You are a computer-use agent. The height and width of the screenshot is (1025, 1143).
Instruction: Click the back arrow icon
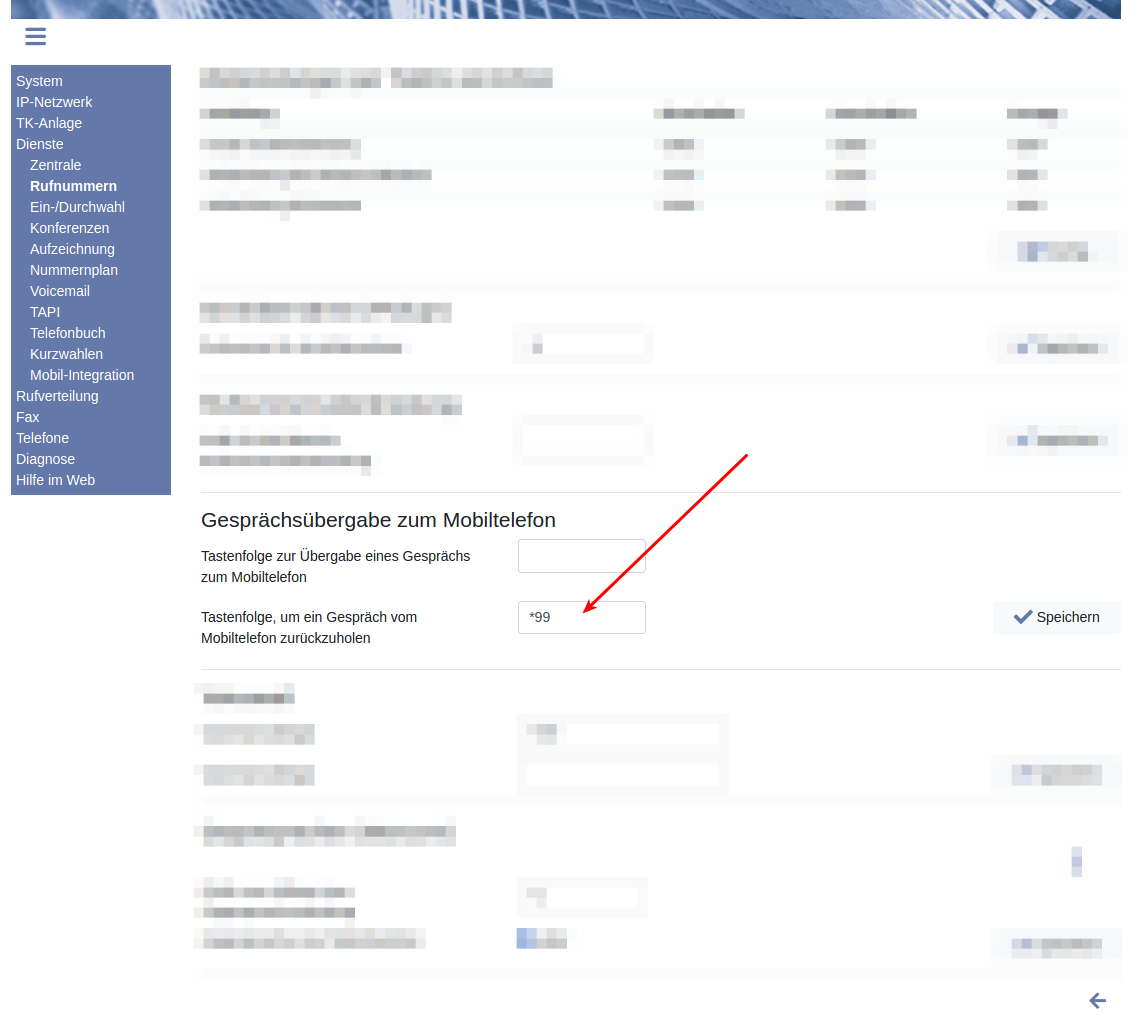(x=1098, y=1000)
